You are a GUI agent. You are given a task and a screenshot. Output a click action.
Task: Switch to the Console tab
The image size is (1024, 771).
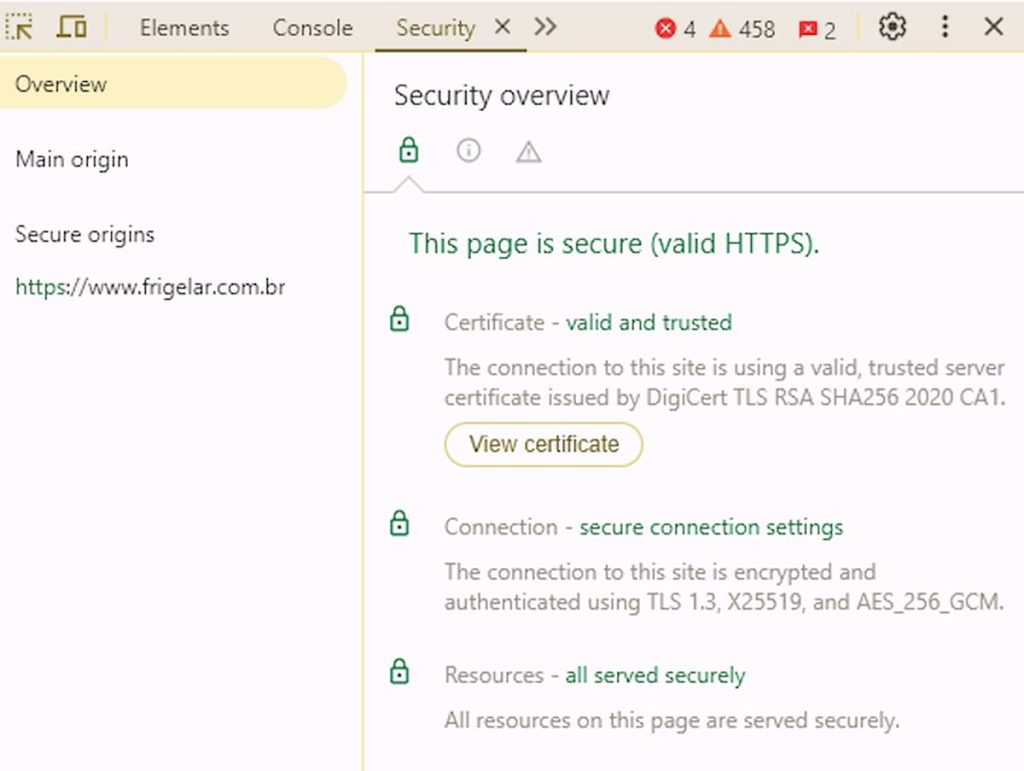[312, 28]
